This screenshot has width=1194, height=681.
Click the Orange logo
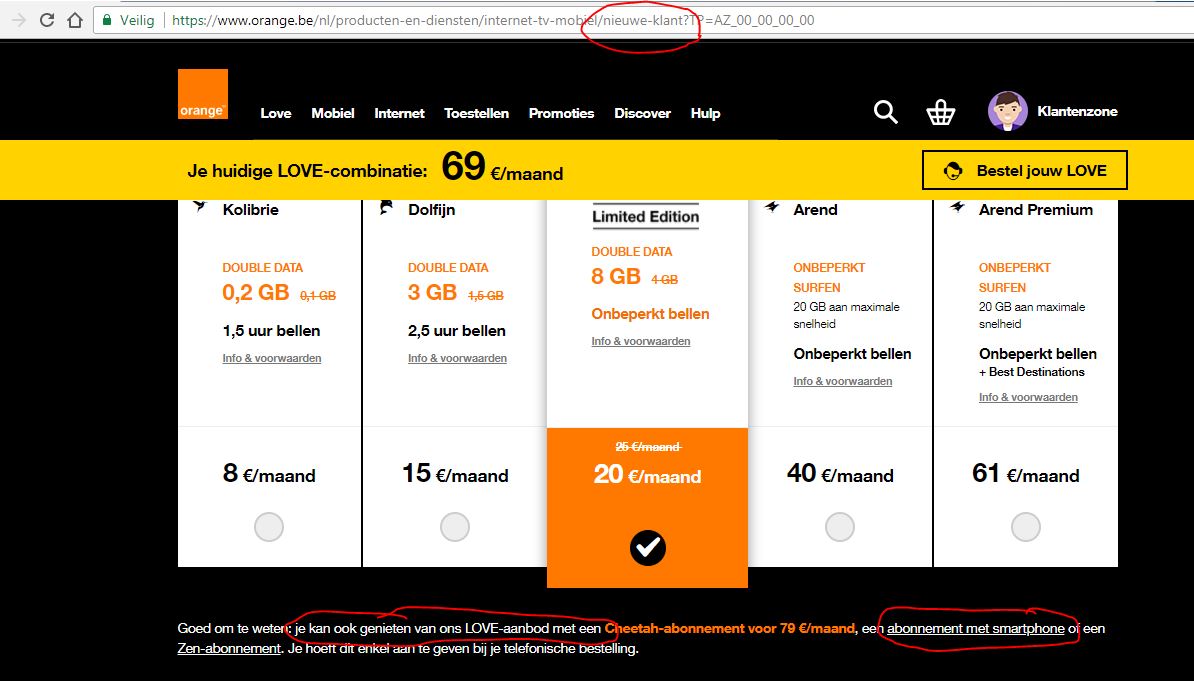coord(203,94)
